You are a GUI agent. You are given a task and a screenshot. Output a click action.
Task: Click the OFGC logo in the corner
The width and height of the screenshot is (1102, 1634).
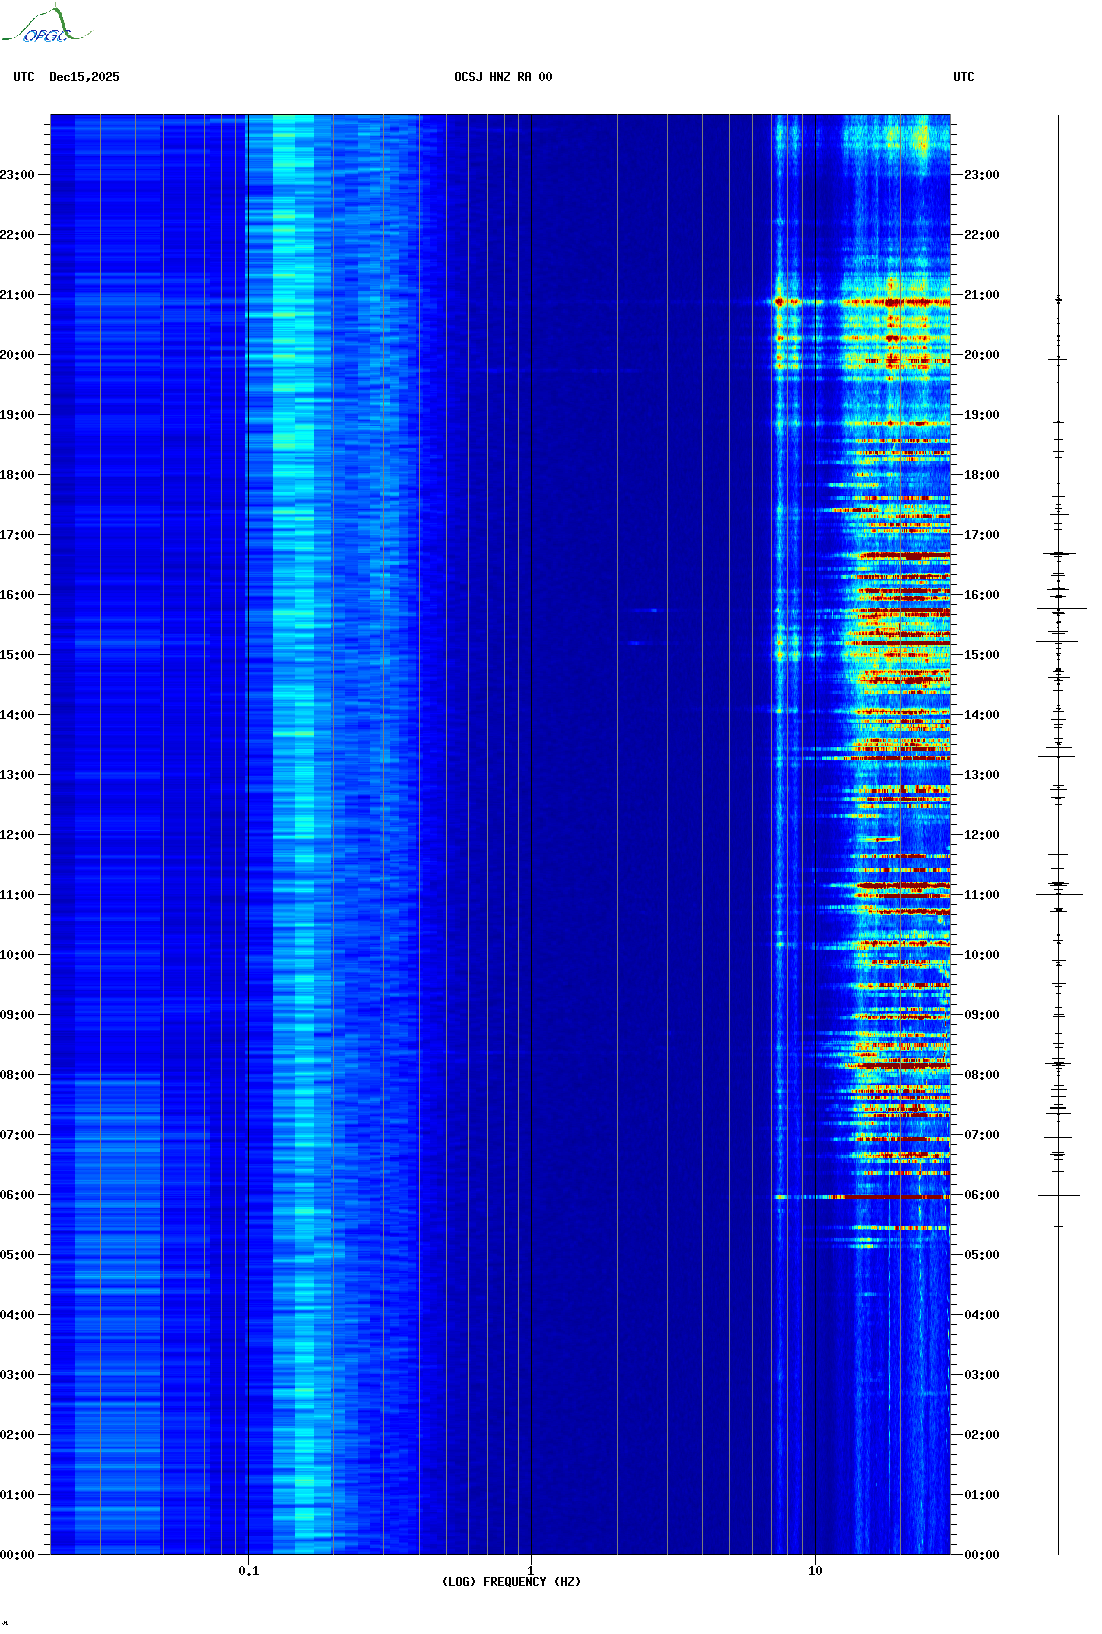coord(45,27)
